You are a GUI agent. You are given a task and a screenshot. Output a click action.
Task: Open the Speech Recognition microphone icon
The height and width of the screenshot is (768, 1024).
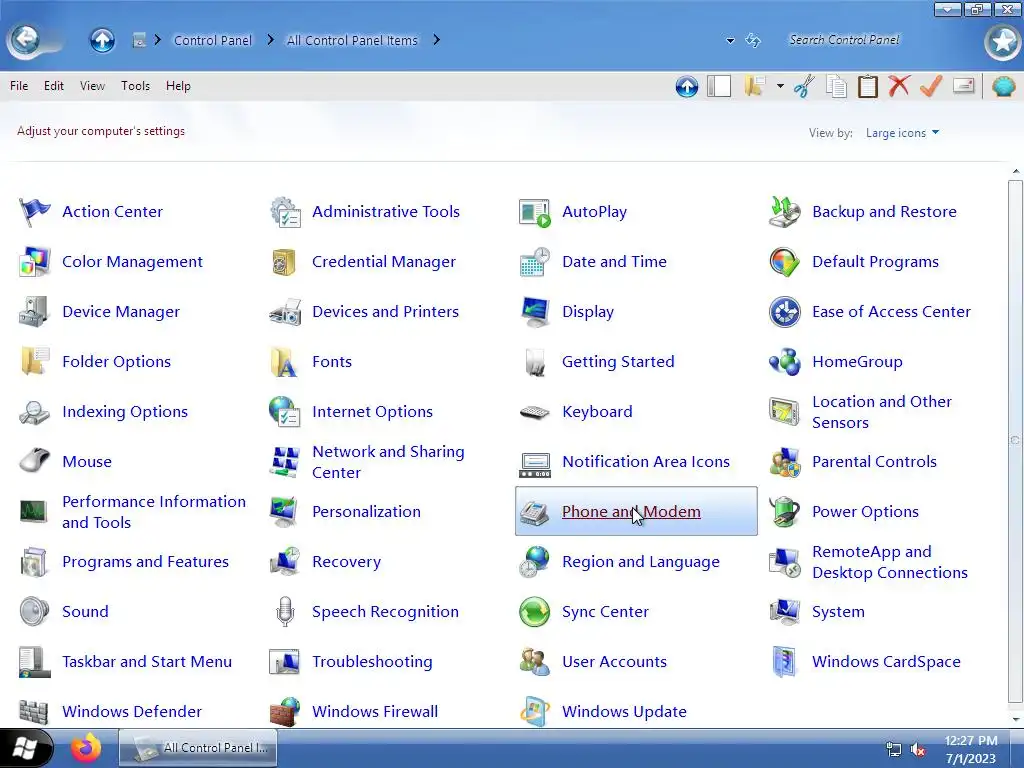pyautogui.click(x=285, y=612)
